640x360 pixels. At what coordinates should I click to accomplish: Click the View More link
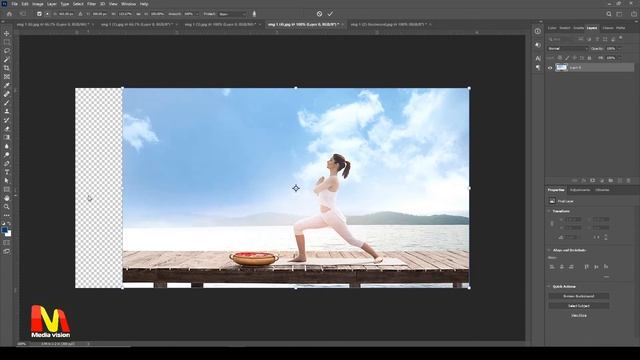pos(579,316)
